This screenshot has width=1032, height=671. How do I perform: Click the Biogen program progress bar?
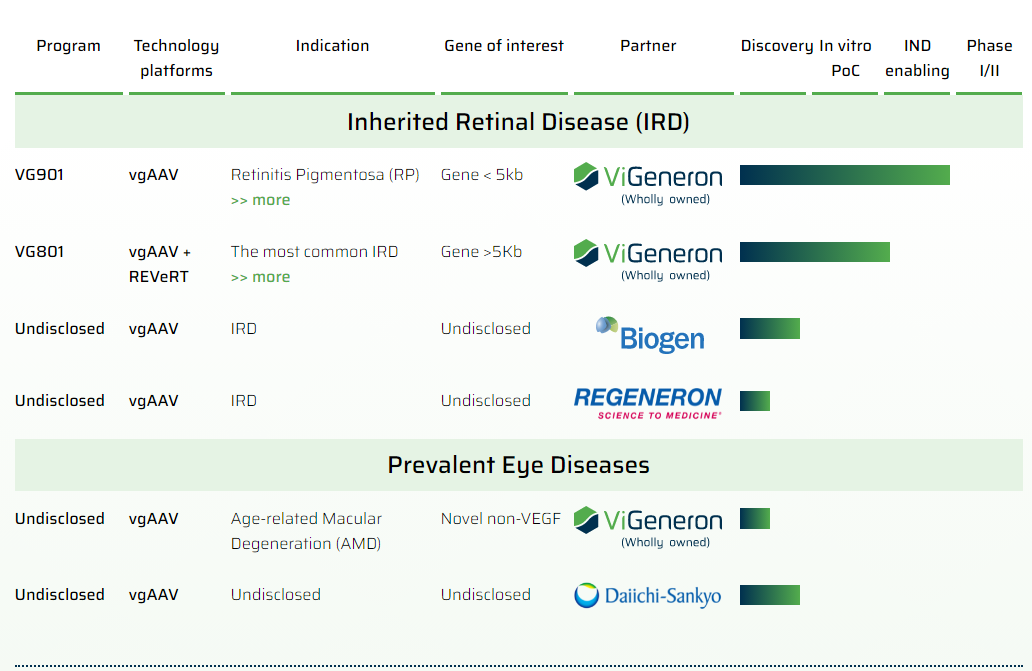click(x=769, y=328)
